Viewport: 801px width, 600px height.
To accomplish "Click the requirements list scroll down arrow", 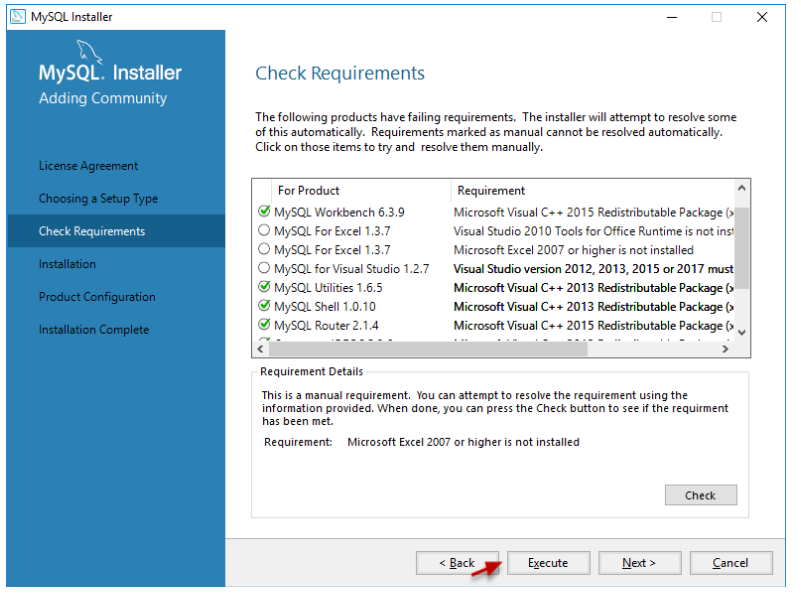I will point(742,332).
